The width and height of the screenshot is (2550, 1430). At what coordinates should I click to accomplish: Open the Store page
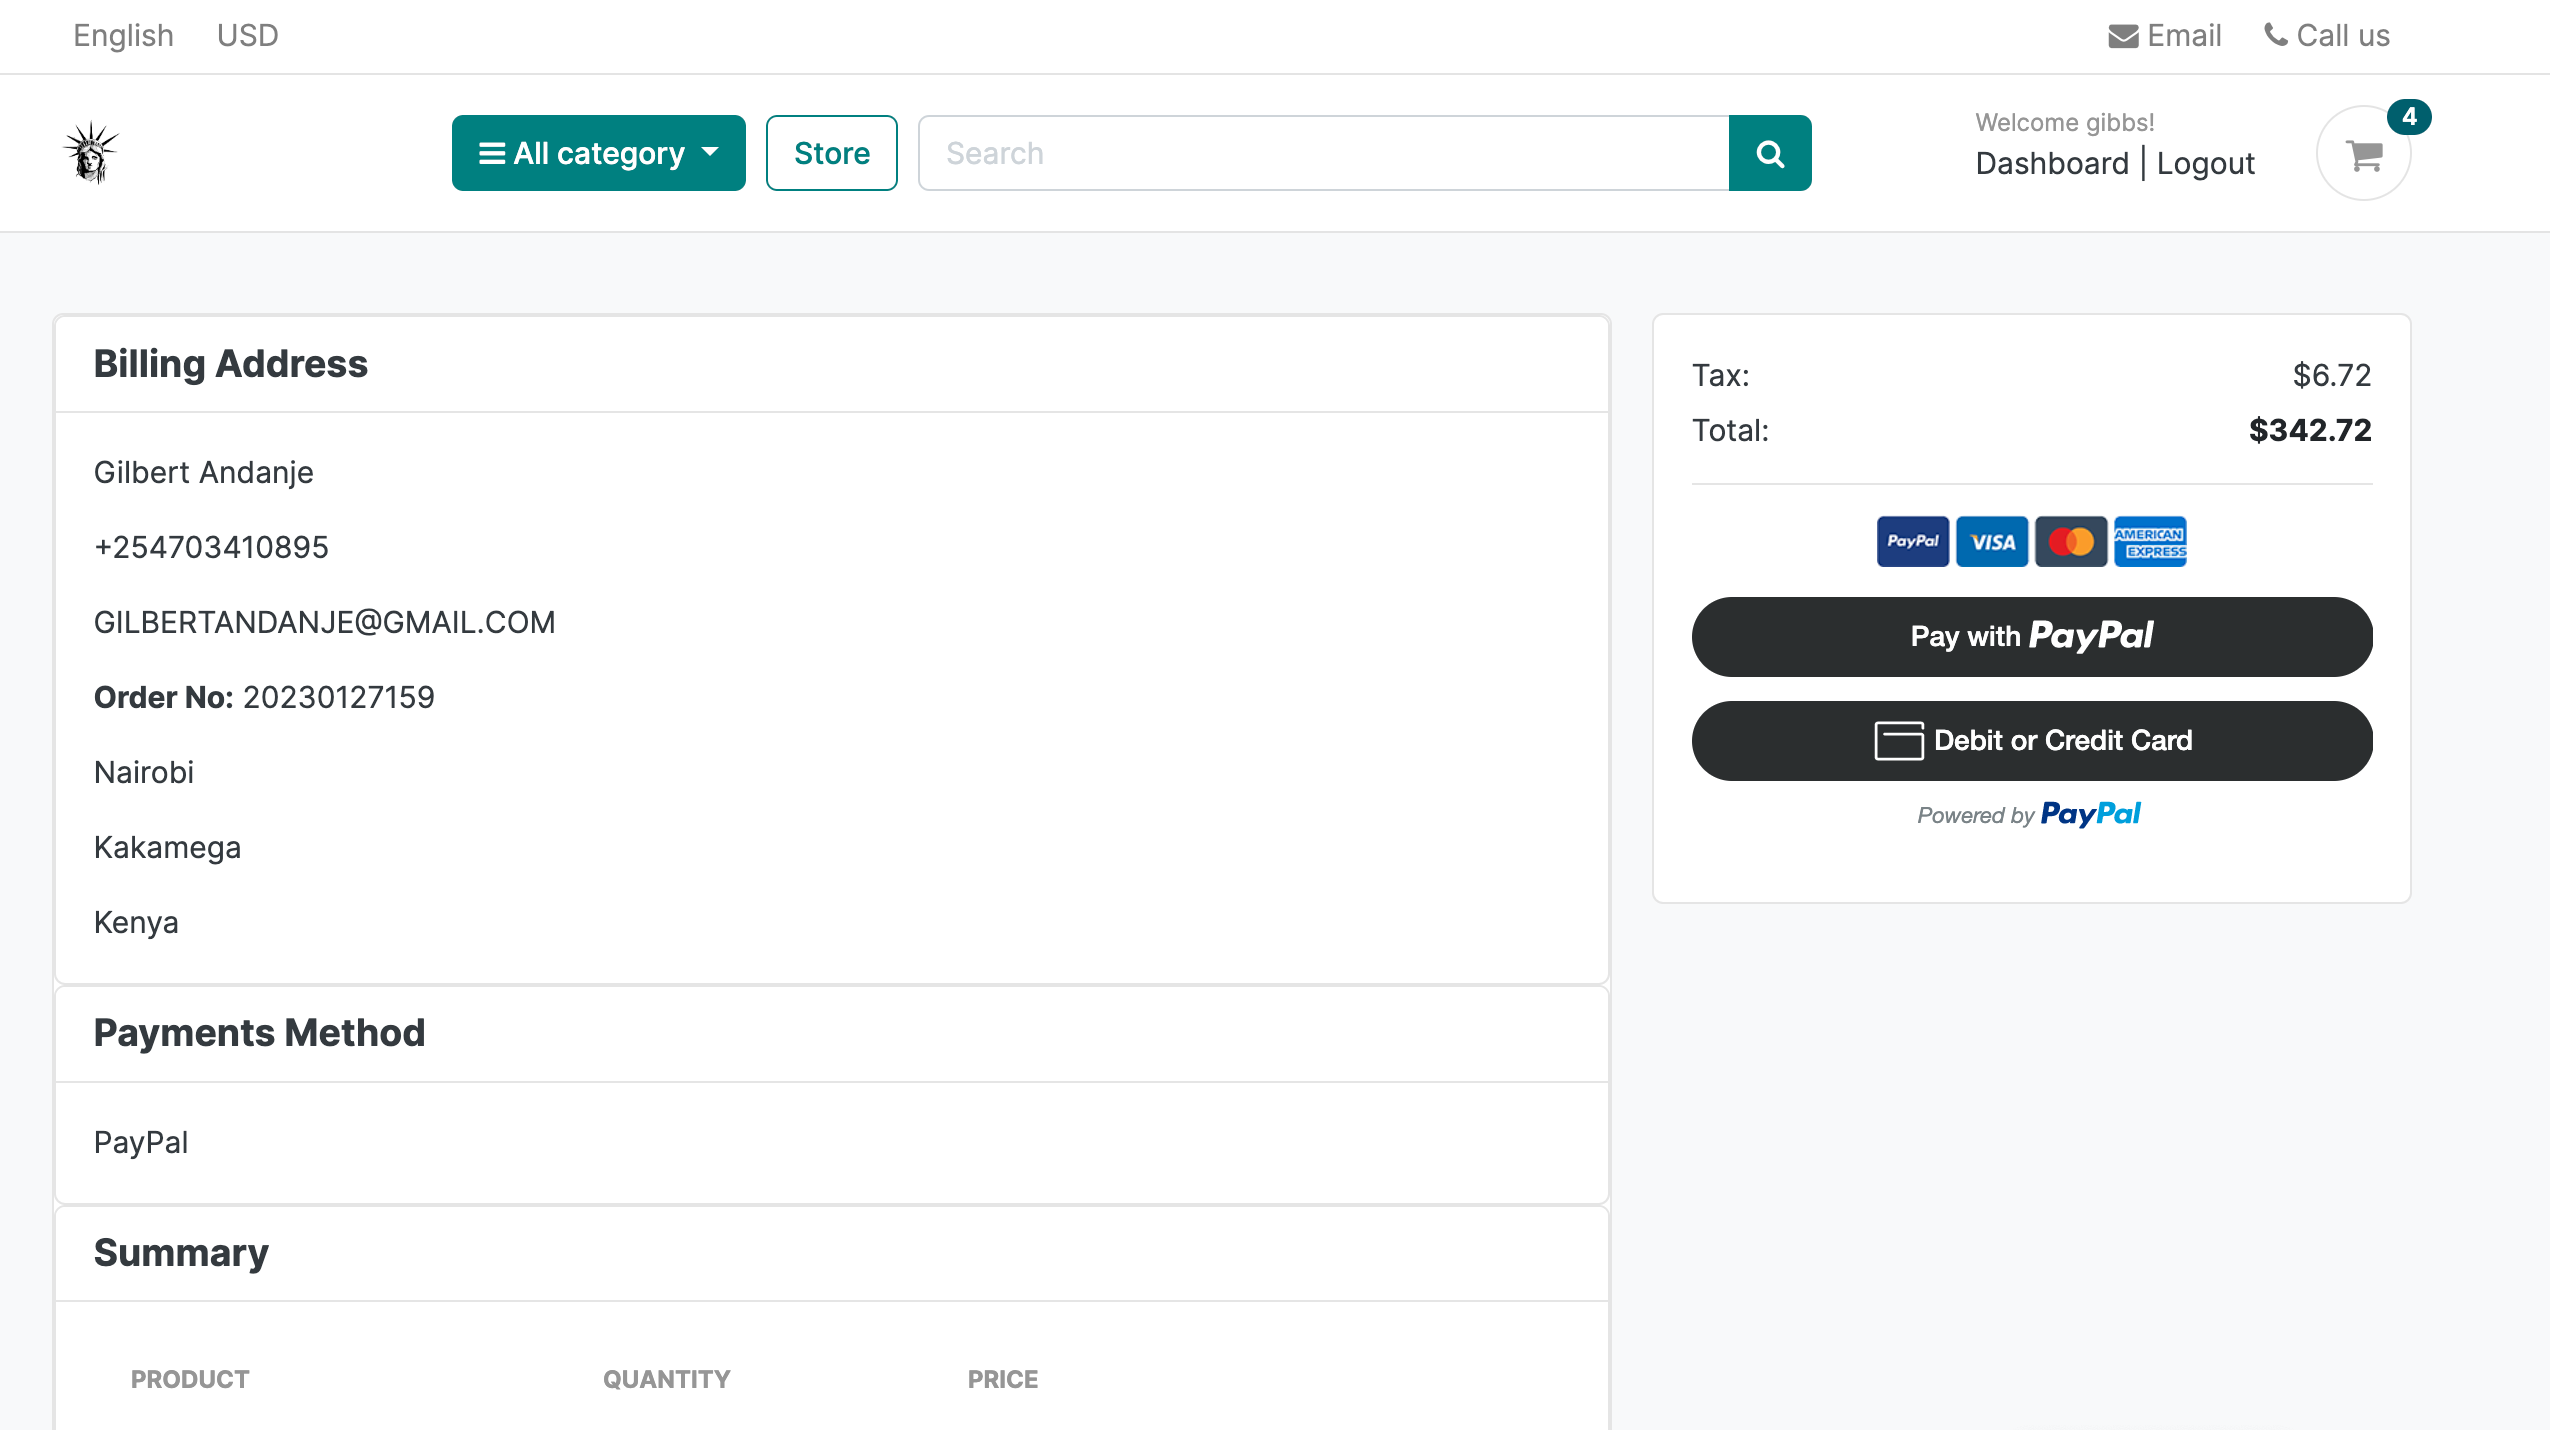click(831, 153)
